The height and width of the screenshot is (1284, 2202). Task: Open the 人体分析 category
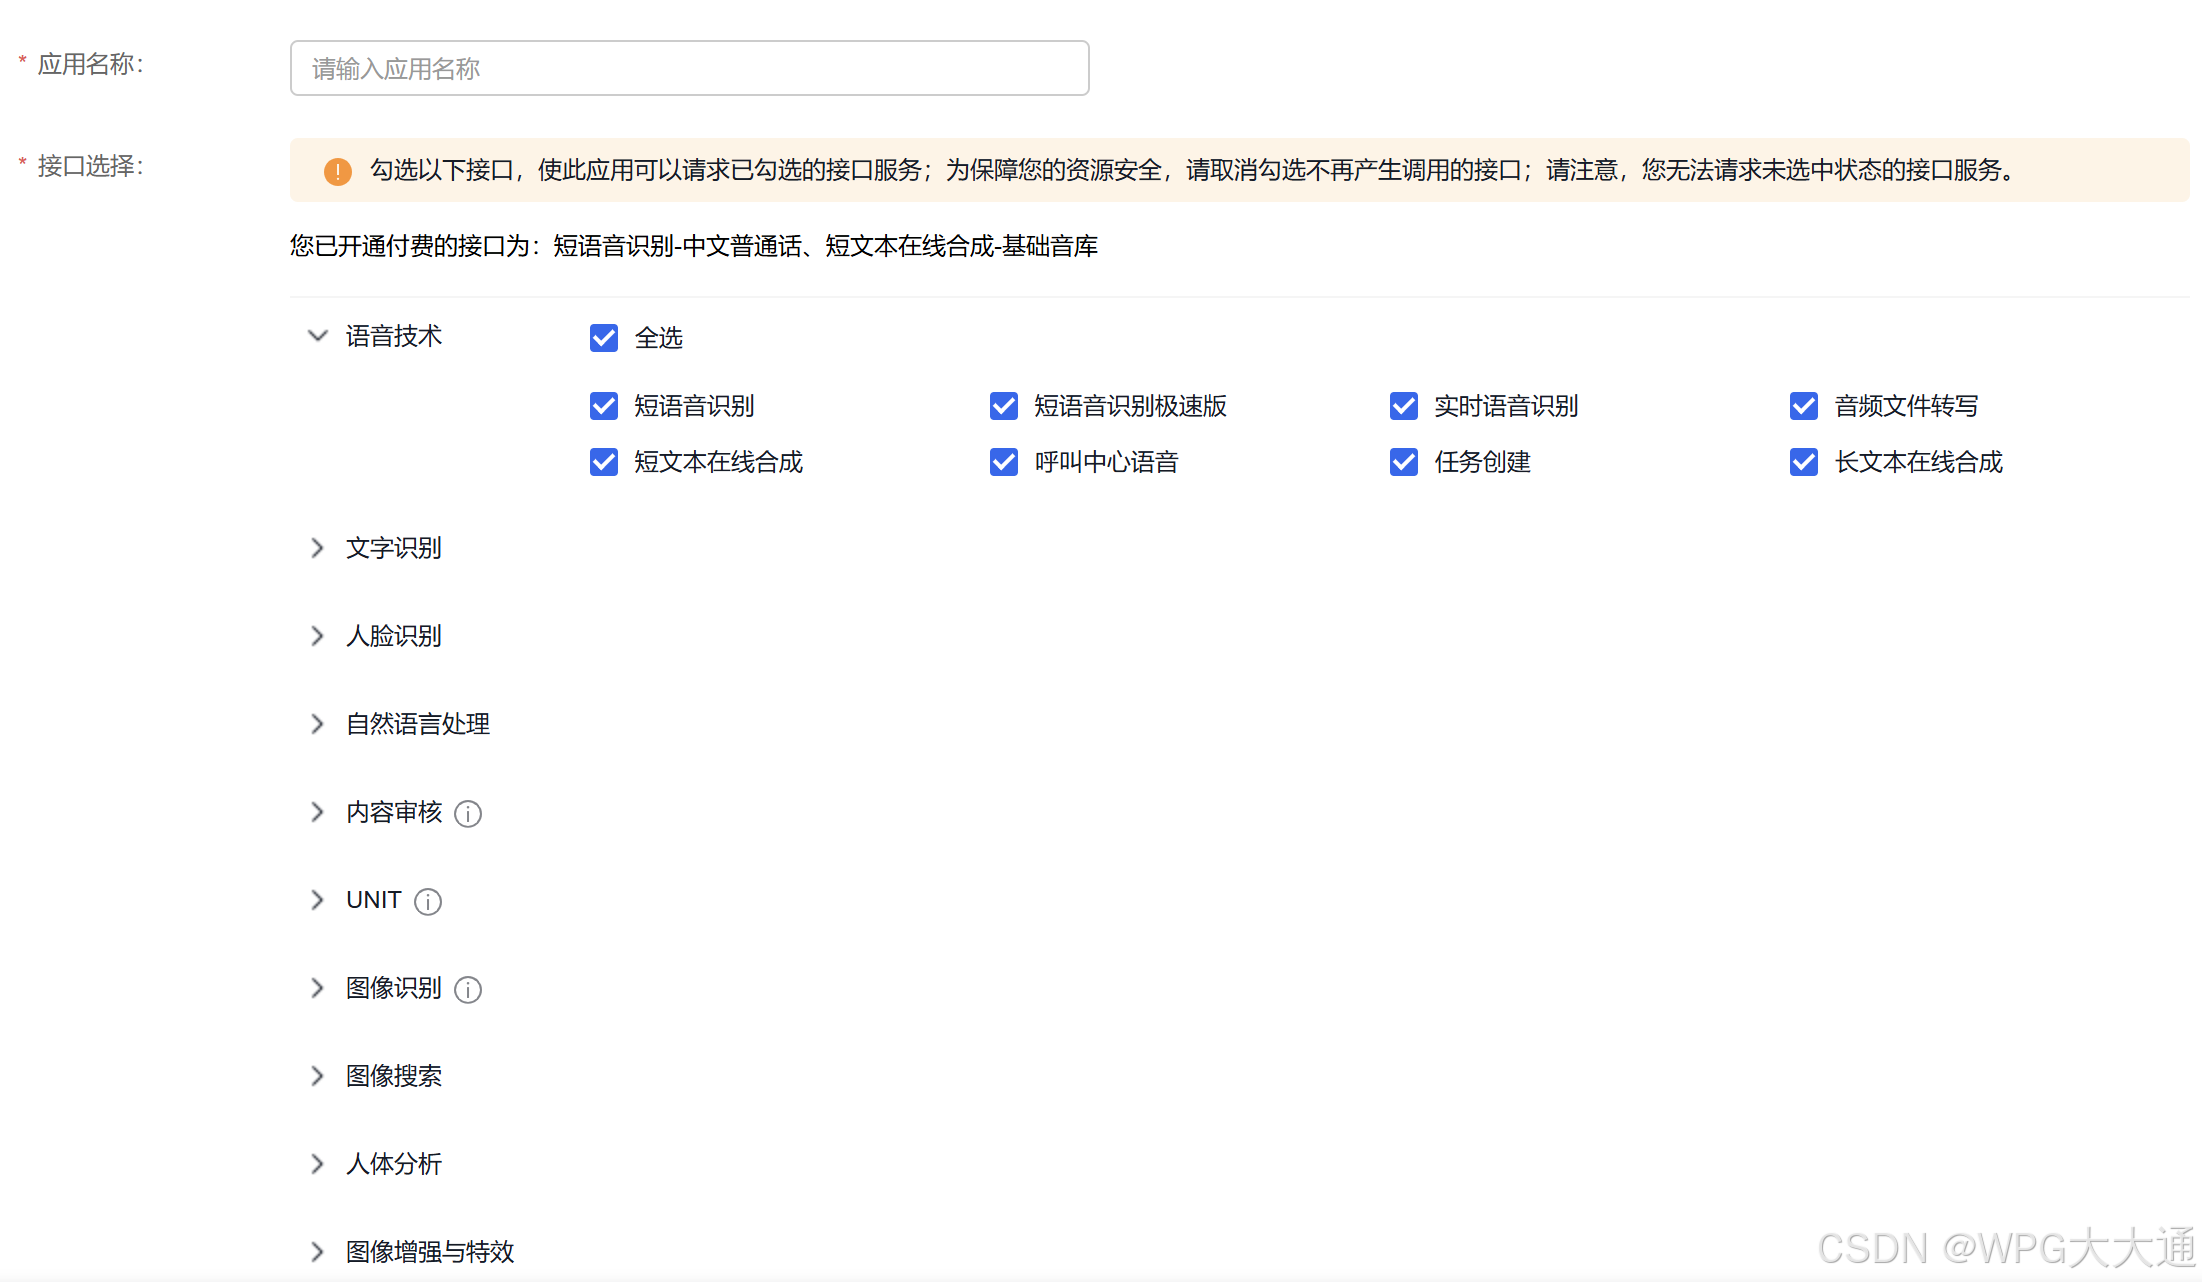point(317,1164)
